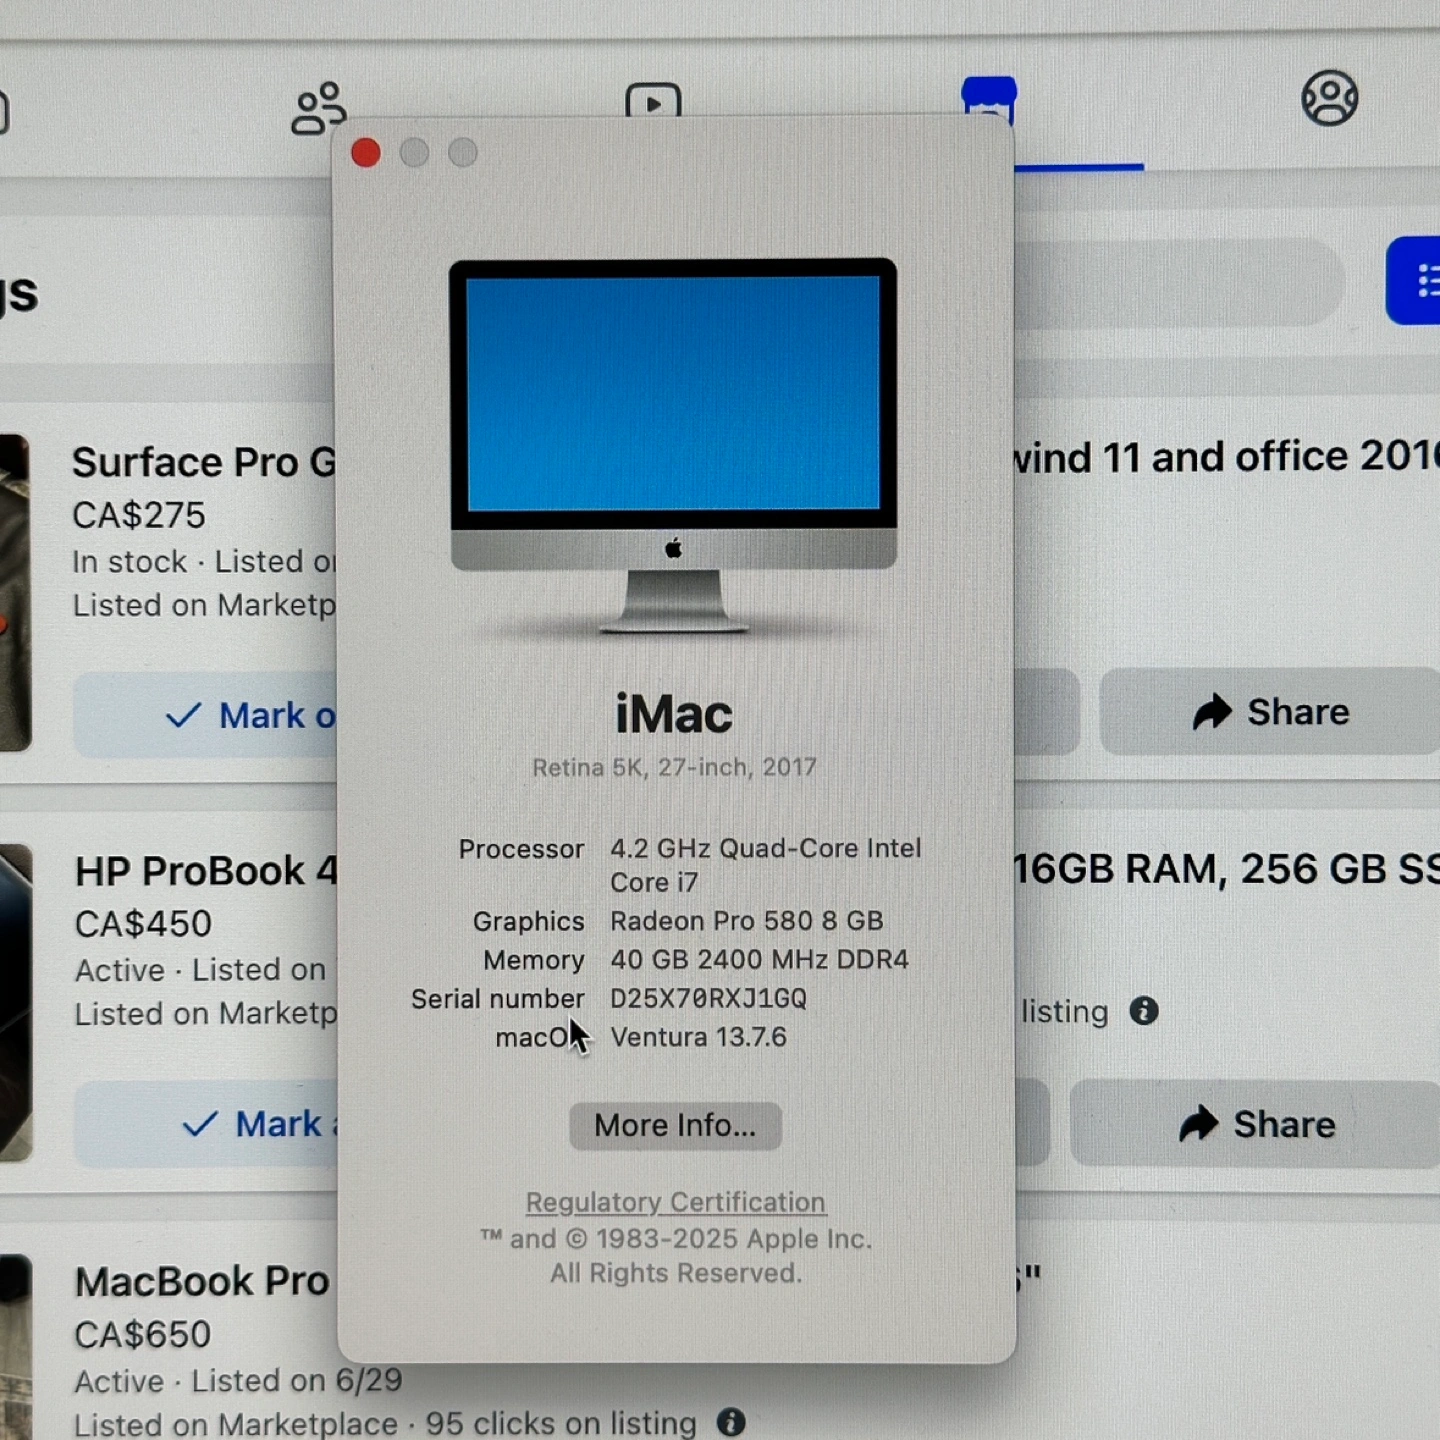Click the CA$450 HP ProBook price
The height and width of the screenshot is (1440, 1440).
coord(143,923)
